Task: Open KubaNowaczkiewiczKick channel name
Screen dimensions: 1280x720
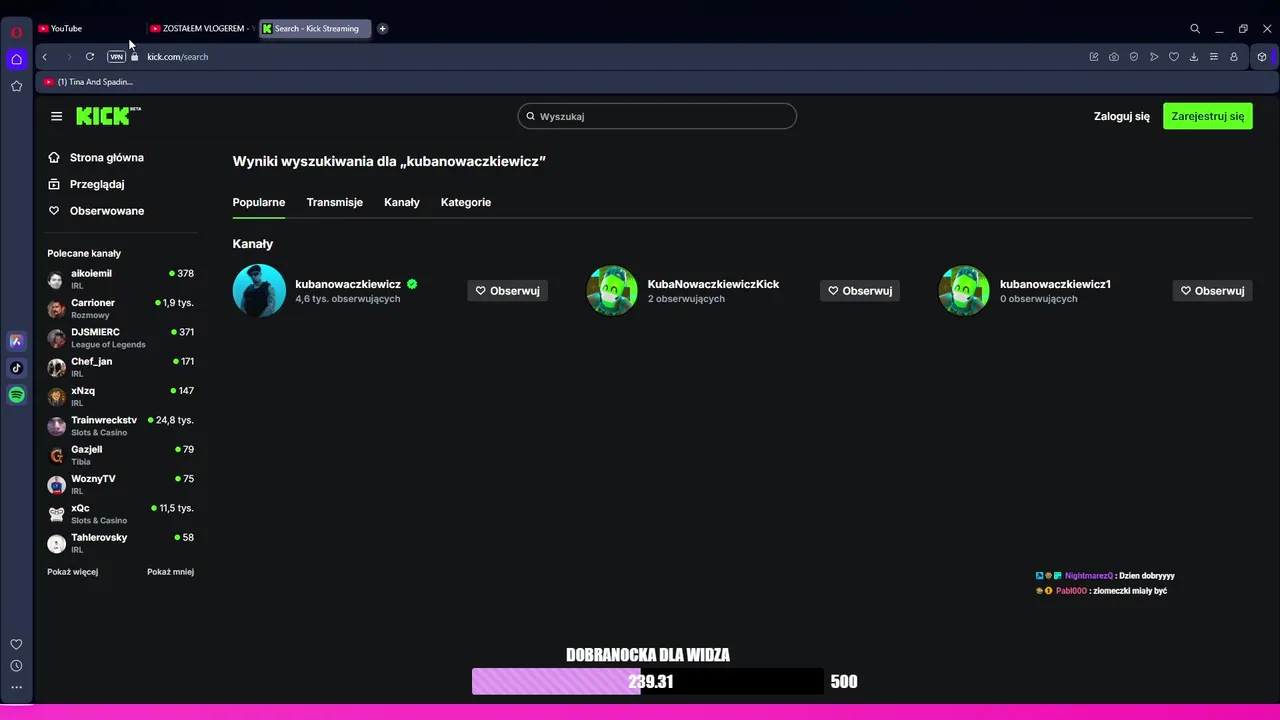Action: click(x=713, y=284)
